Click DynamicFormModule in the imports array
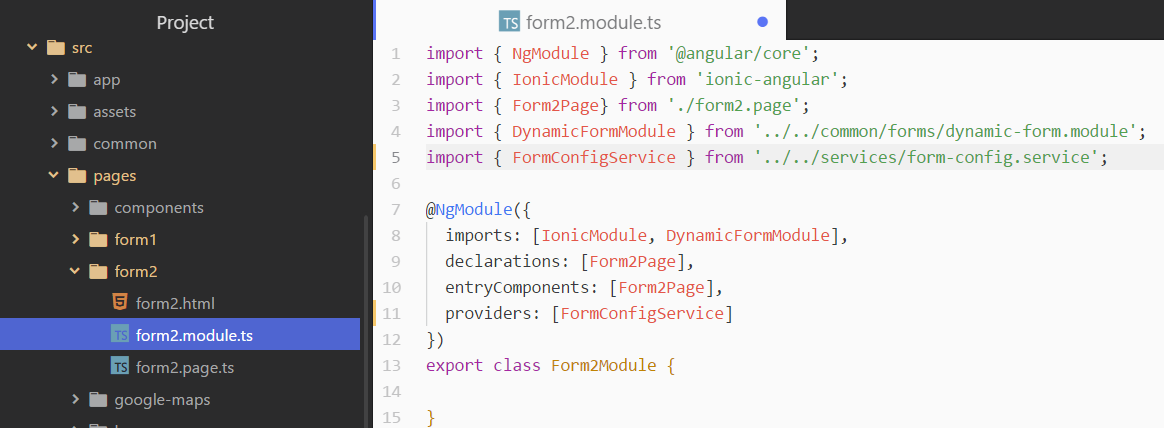This screenshot has height=428, width=1164. (x=748, y=236)
